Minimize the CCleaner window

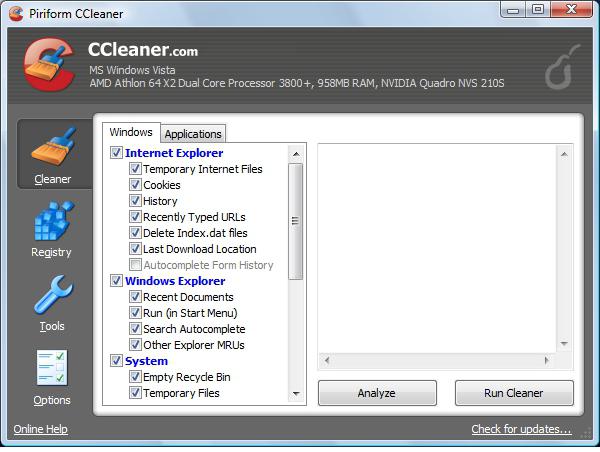(512, 10)
